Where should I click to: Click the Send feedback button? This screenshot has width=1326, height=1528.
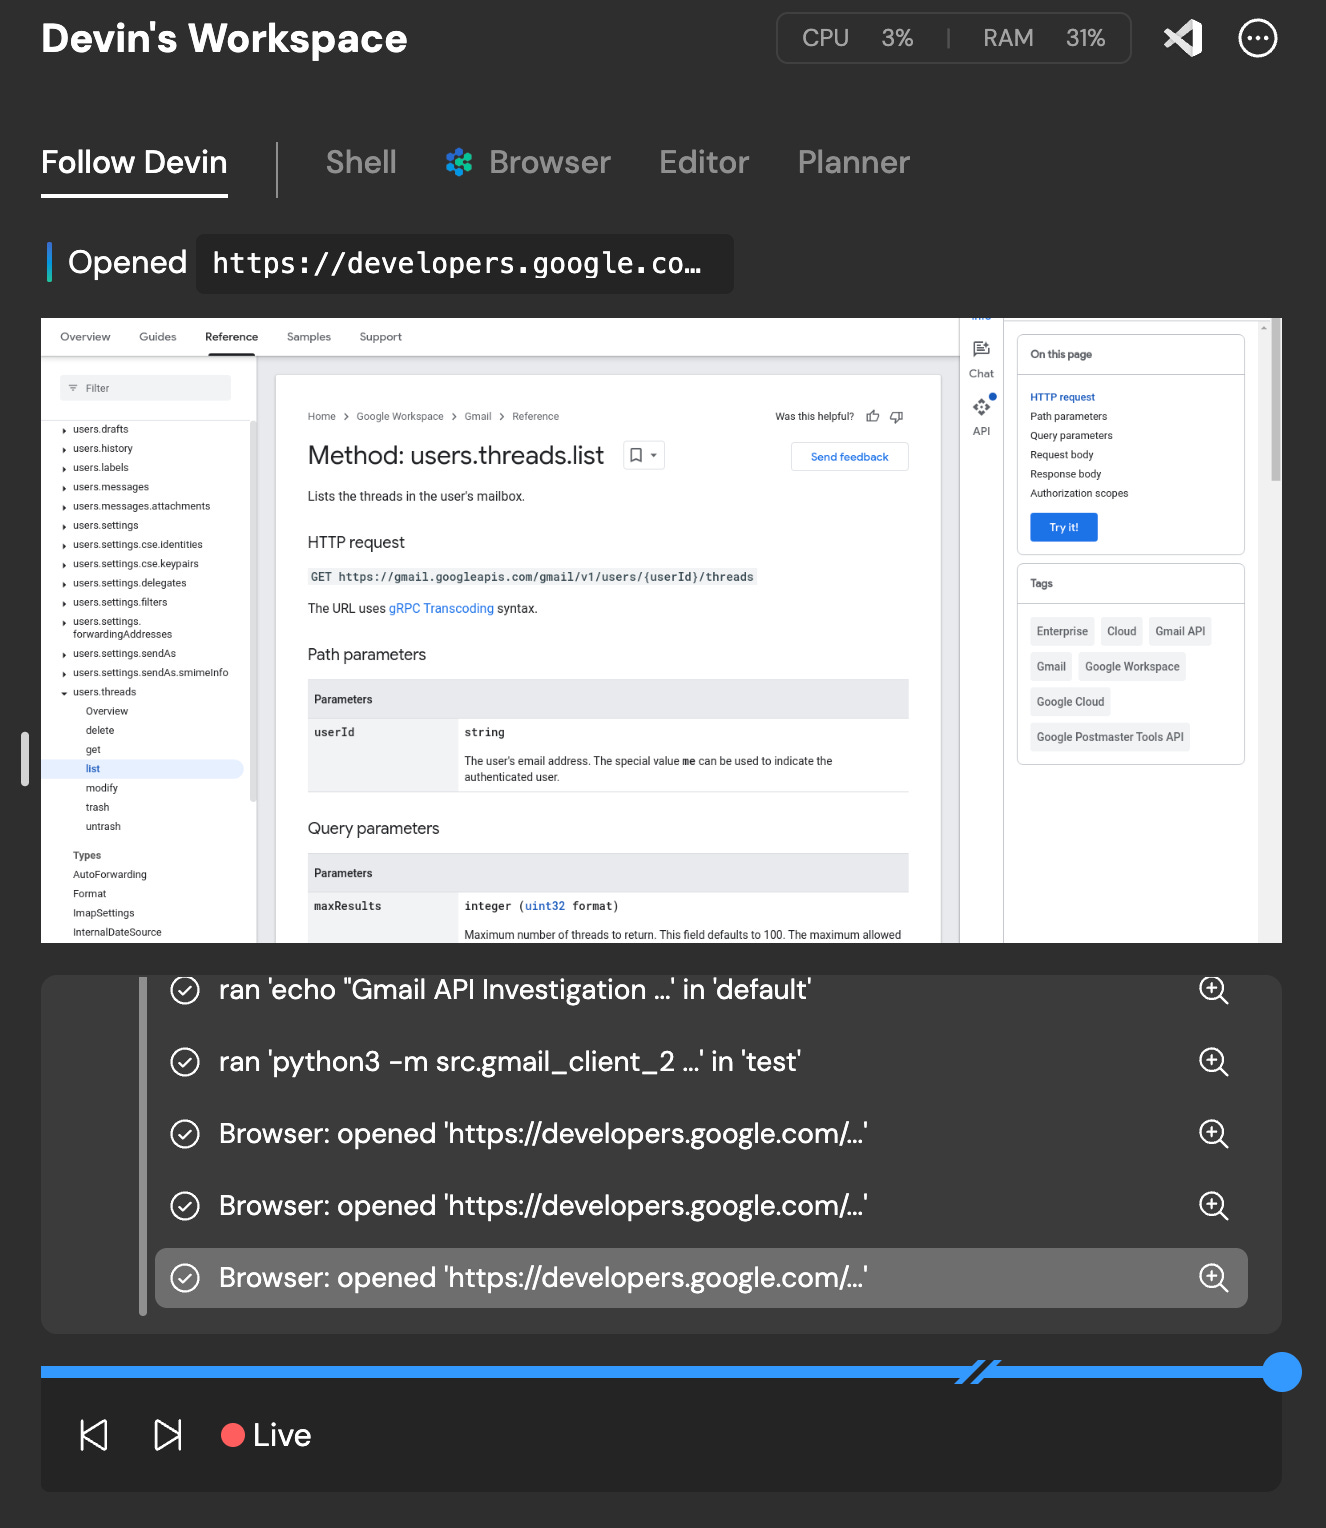click(x=850, y=457)
